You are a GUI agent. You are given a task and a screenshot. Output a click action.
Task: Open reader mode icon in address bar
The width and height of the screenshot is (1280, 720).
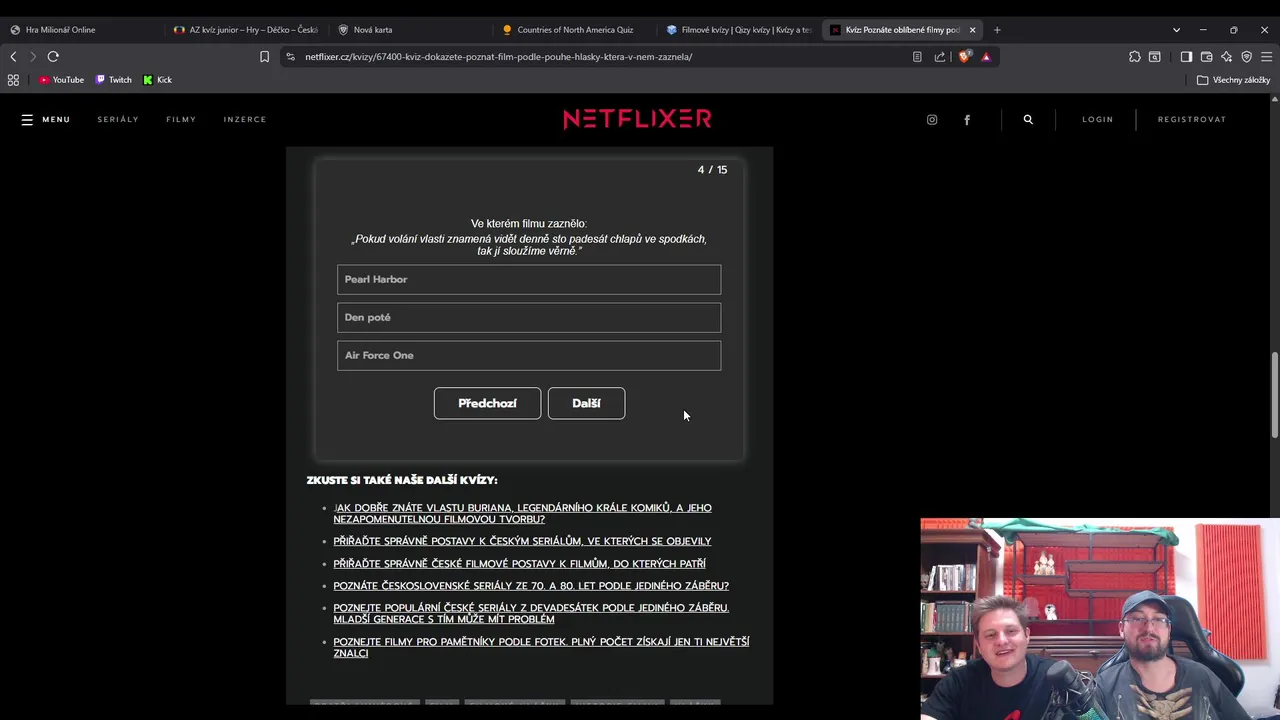(x=917, y=57)
